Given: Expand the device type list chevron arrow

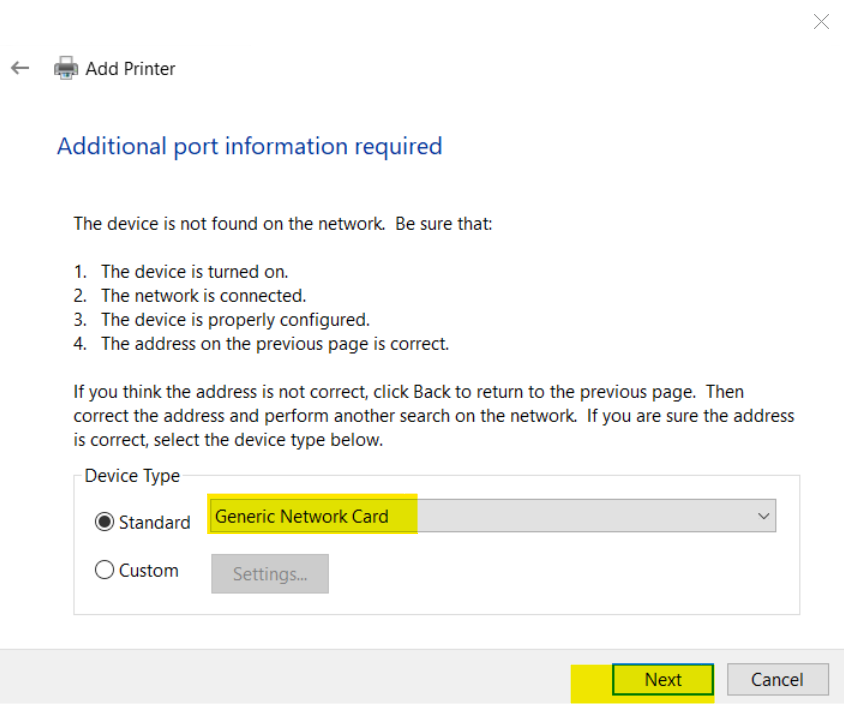Looking at the screenshot, I should (763, 516).
